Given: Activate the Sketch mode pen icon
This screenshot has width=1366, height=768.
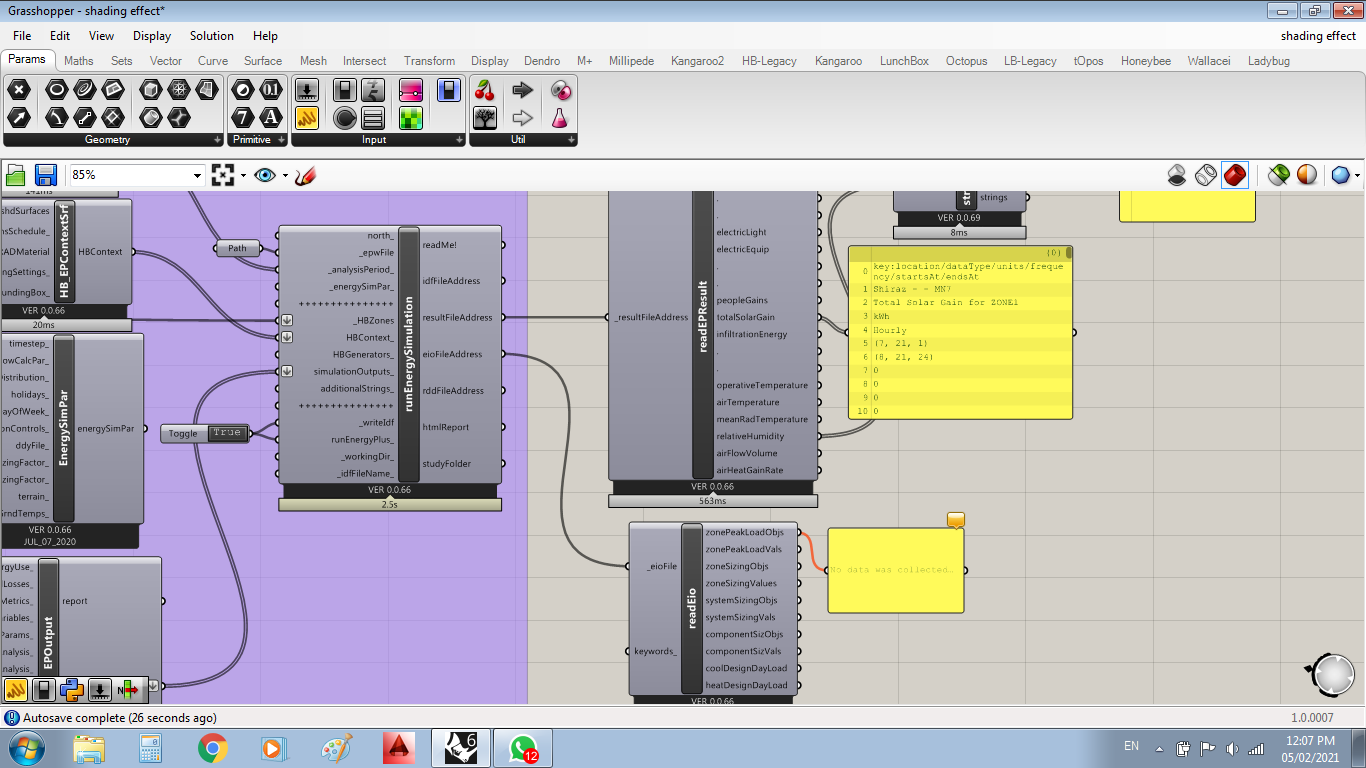Looking at the screenshot, I should pyautogui.click(x=306, y=175).
